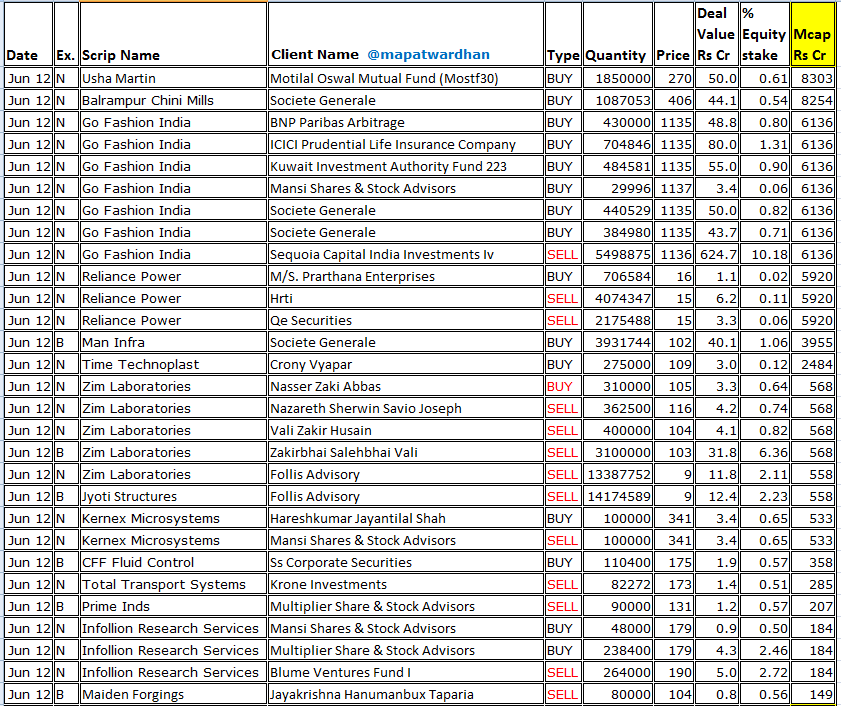
Task: Click the 'Time Technoplast' scrip cell
Action: (173, 364)
